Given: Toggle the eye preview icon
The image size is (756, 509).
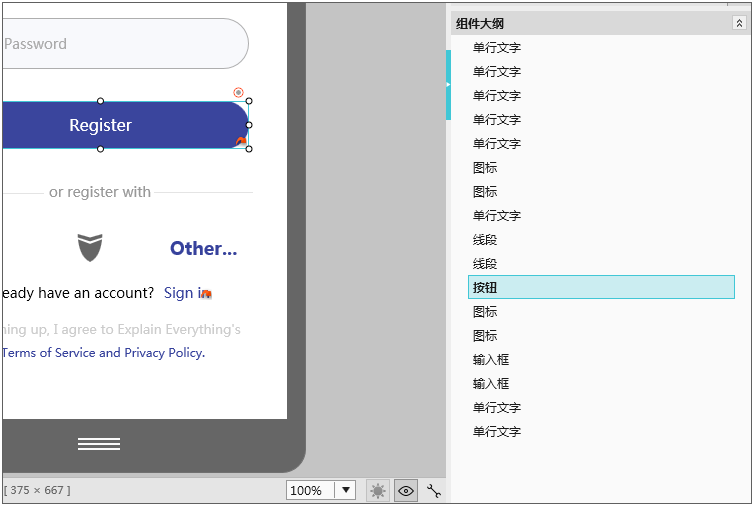Looking at the screenshot, I should (x=406, y=490).
